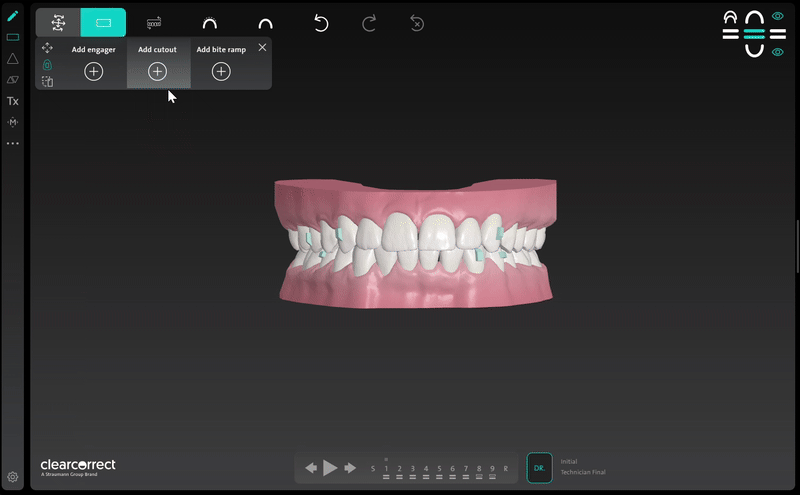This screenshot has height=495, width=800.
Task: Step to next stage with forward arrow
Action: click(350, 468)
